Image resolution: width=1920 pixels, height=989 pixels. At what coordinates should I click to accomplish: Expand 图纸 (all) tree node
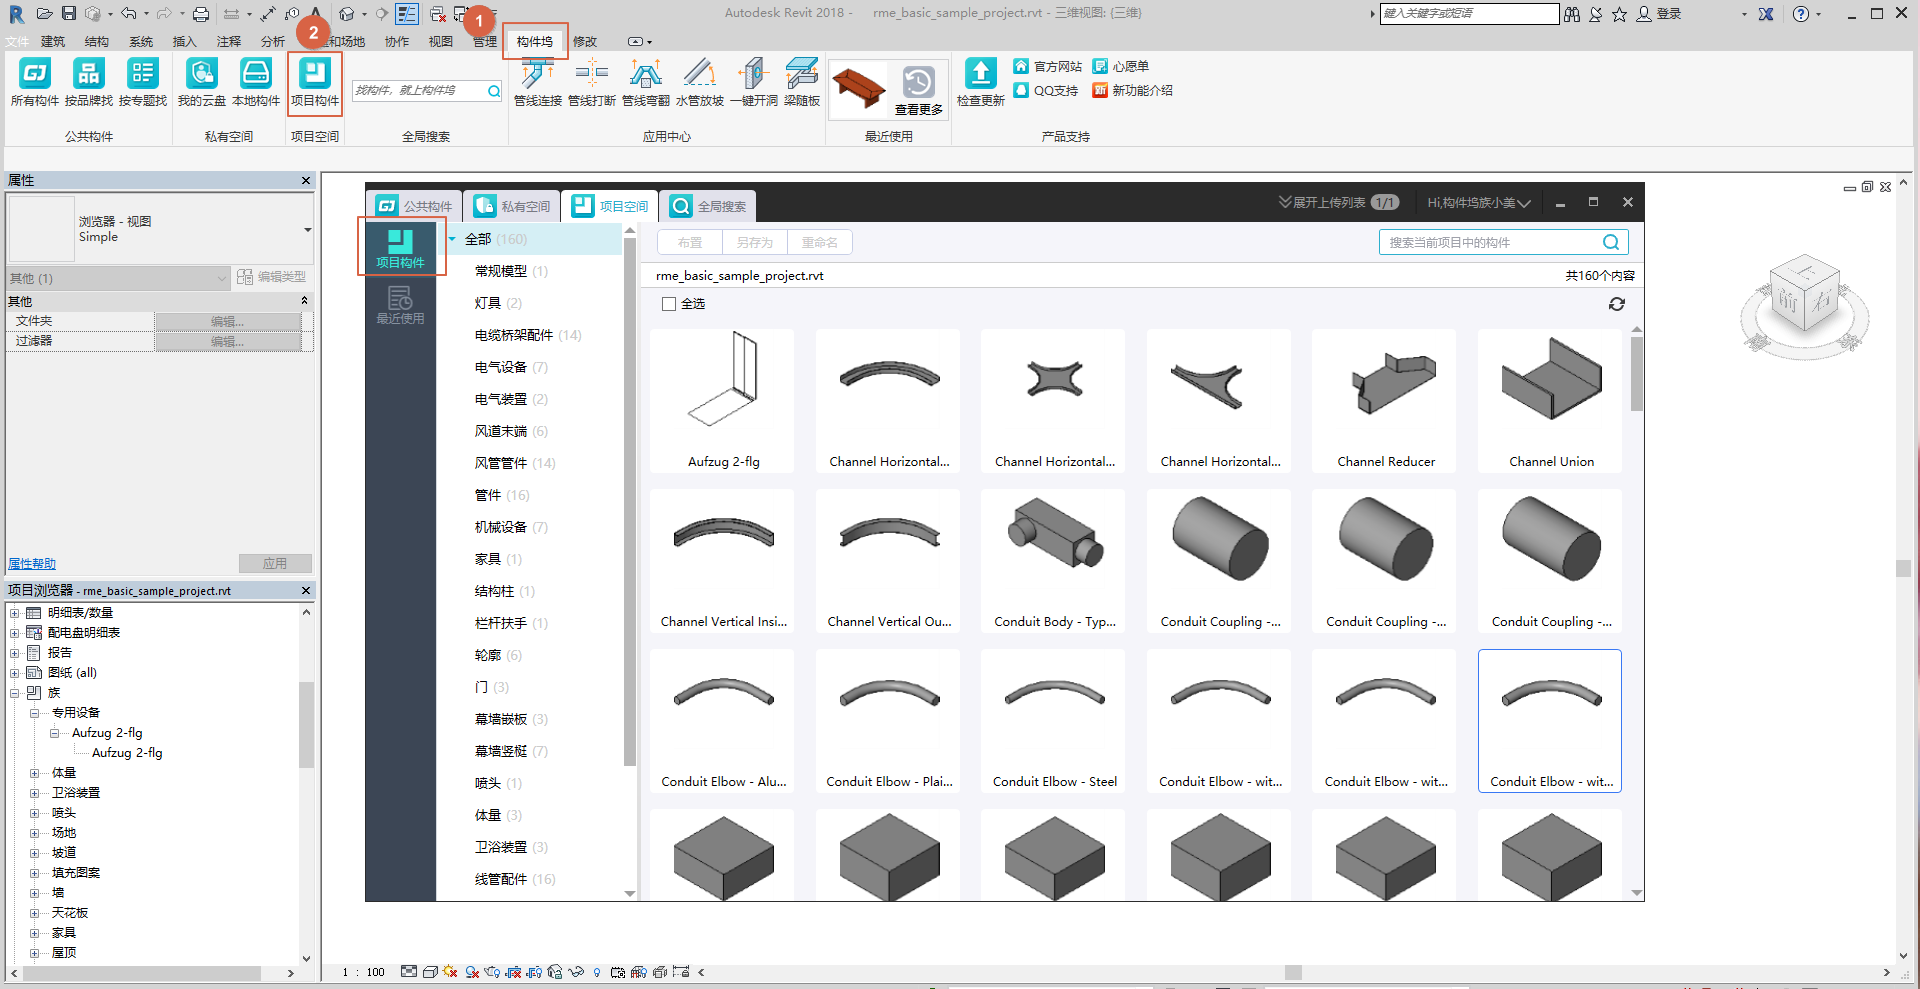[x=15, y=673]
